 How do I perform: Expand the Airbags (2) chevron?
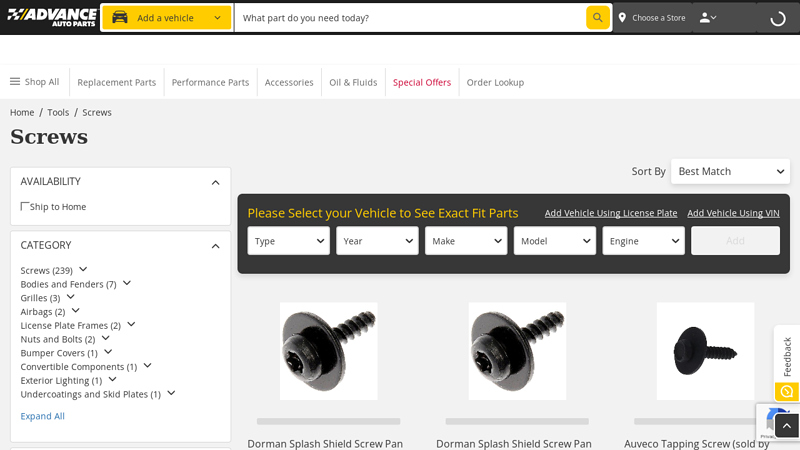coord(76,311)
